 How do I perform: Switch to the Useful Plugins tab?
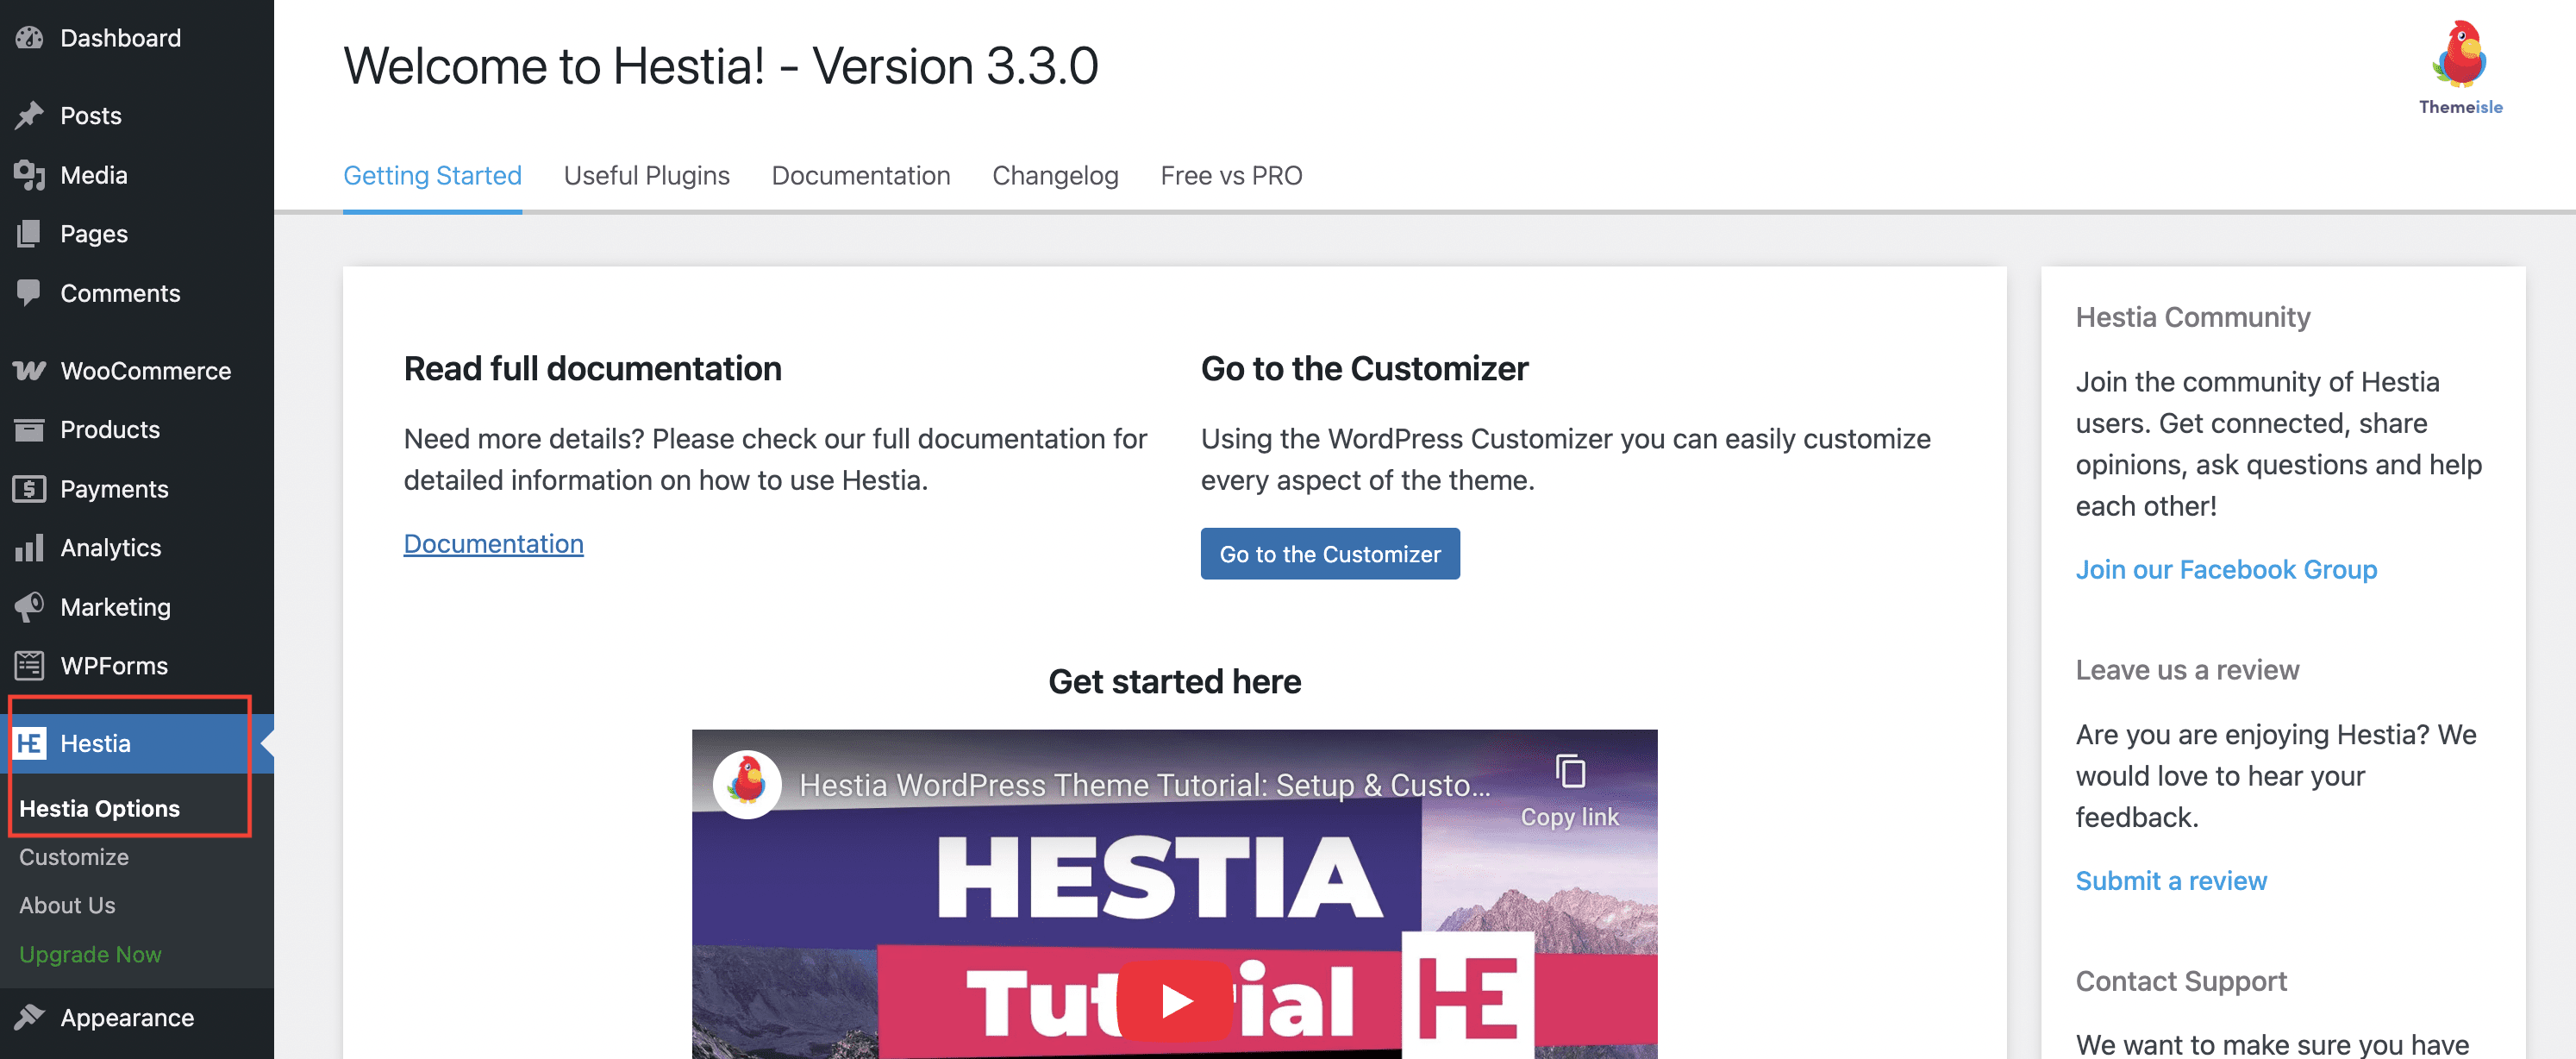tap(646, 176)
